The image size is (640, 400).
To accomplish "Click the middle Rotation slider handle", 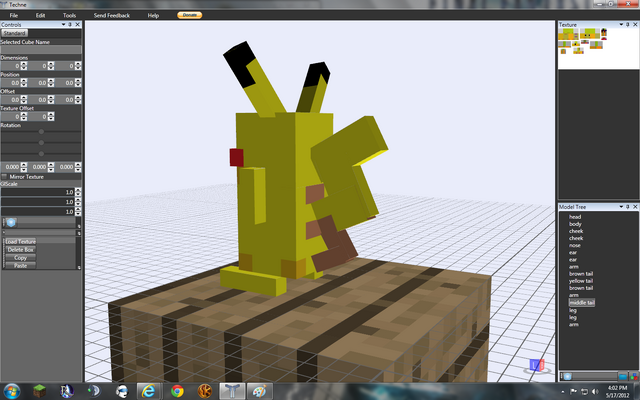I will [x=41, y=142].
